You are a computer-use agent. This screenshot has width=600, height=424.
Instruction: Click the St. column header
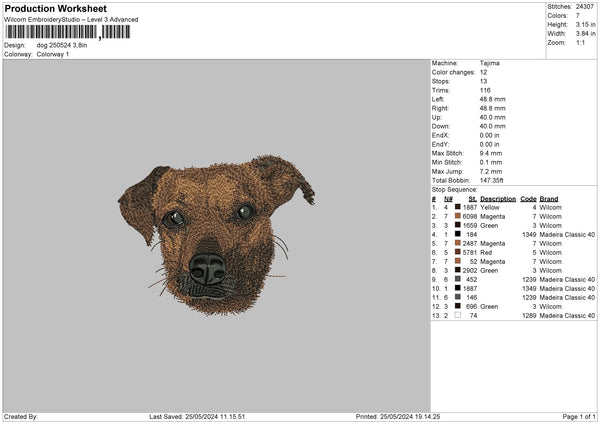(x=471, y=198)
